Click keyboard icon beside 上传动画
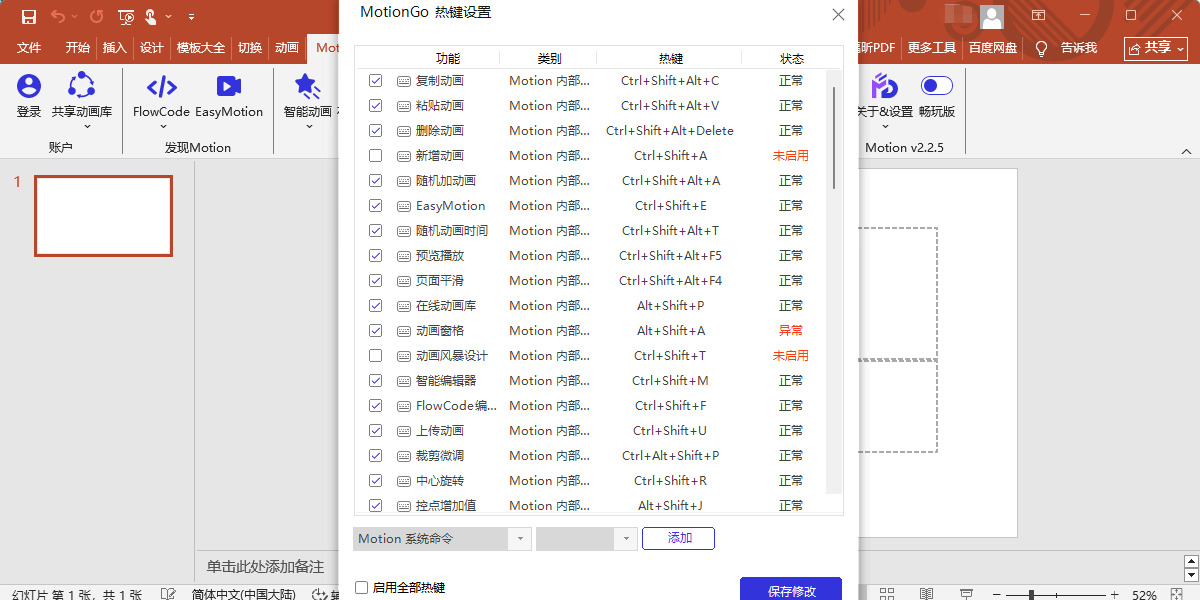The image size is (1200, 600). pos(403,431)
